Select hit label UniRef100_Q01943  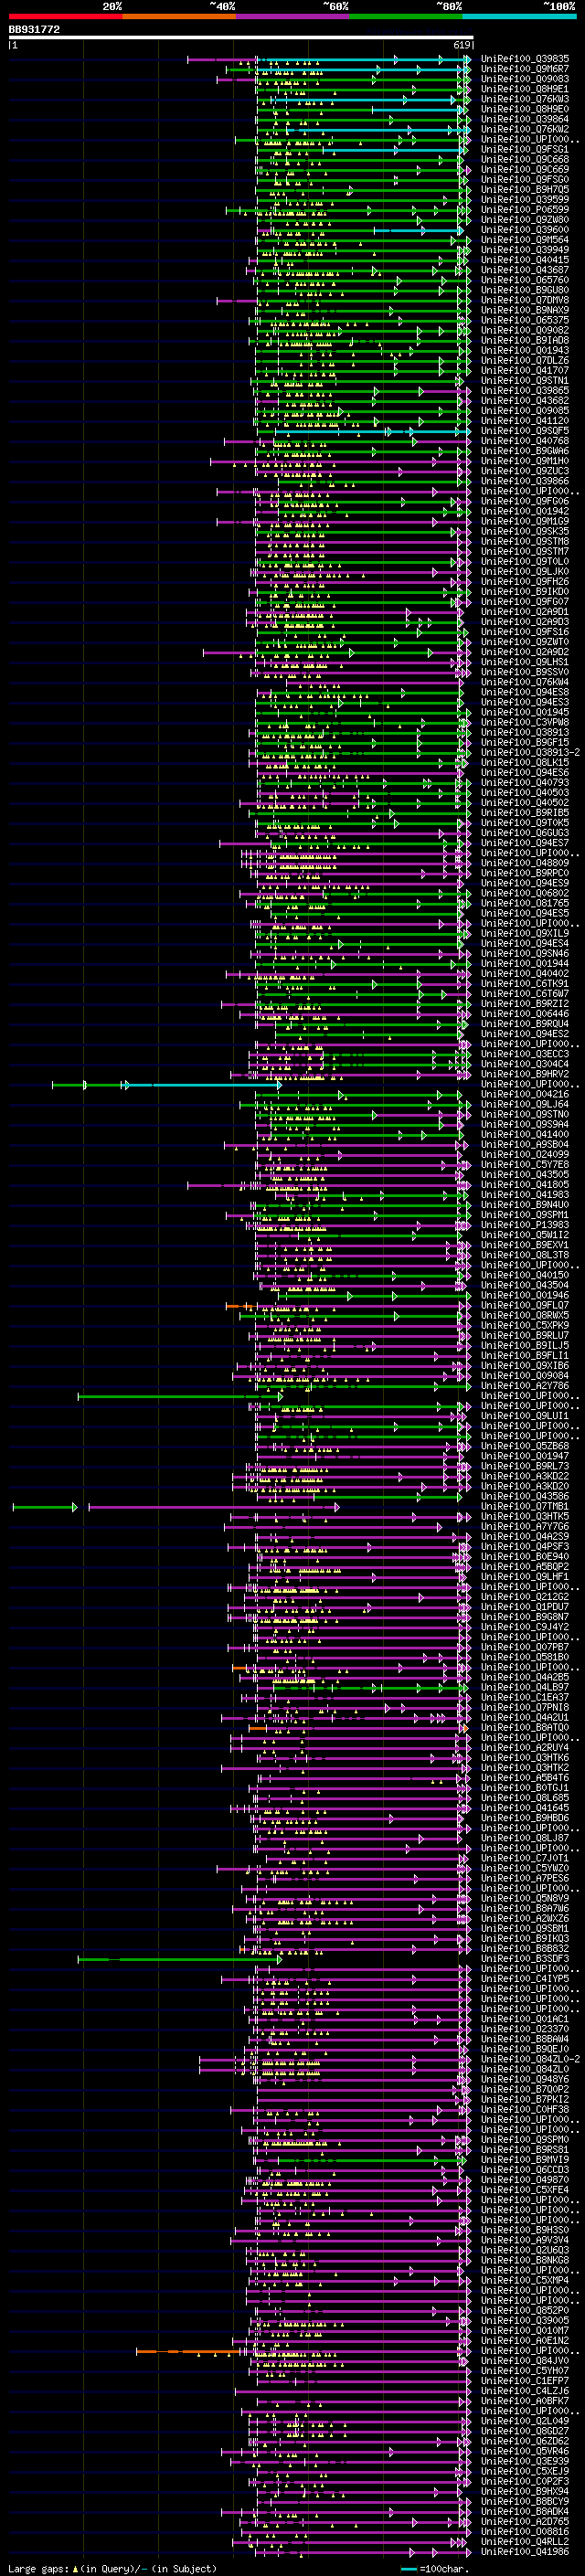(x=524, y=350)
